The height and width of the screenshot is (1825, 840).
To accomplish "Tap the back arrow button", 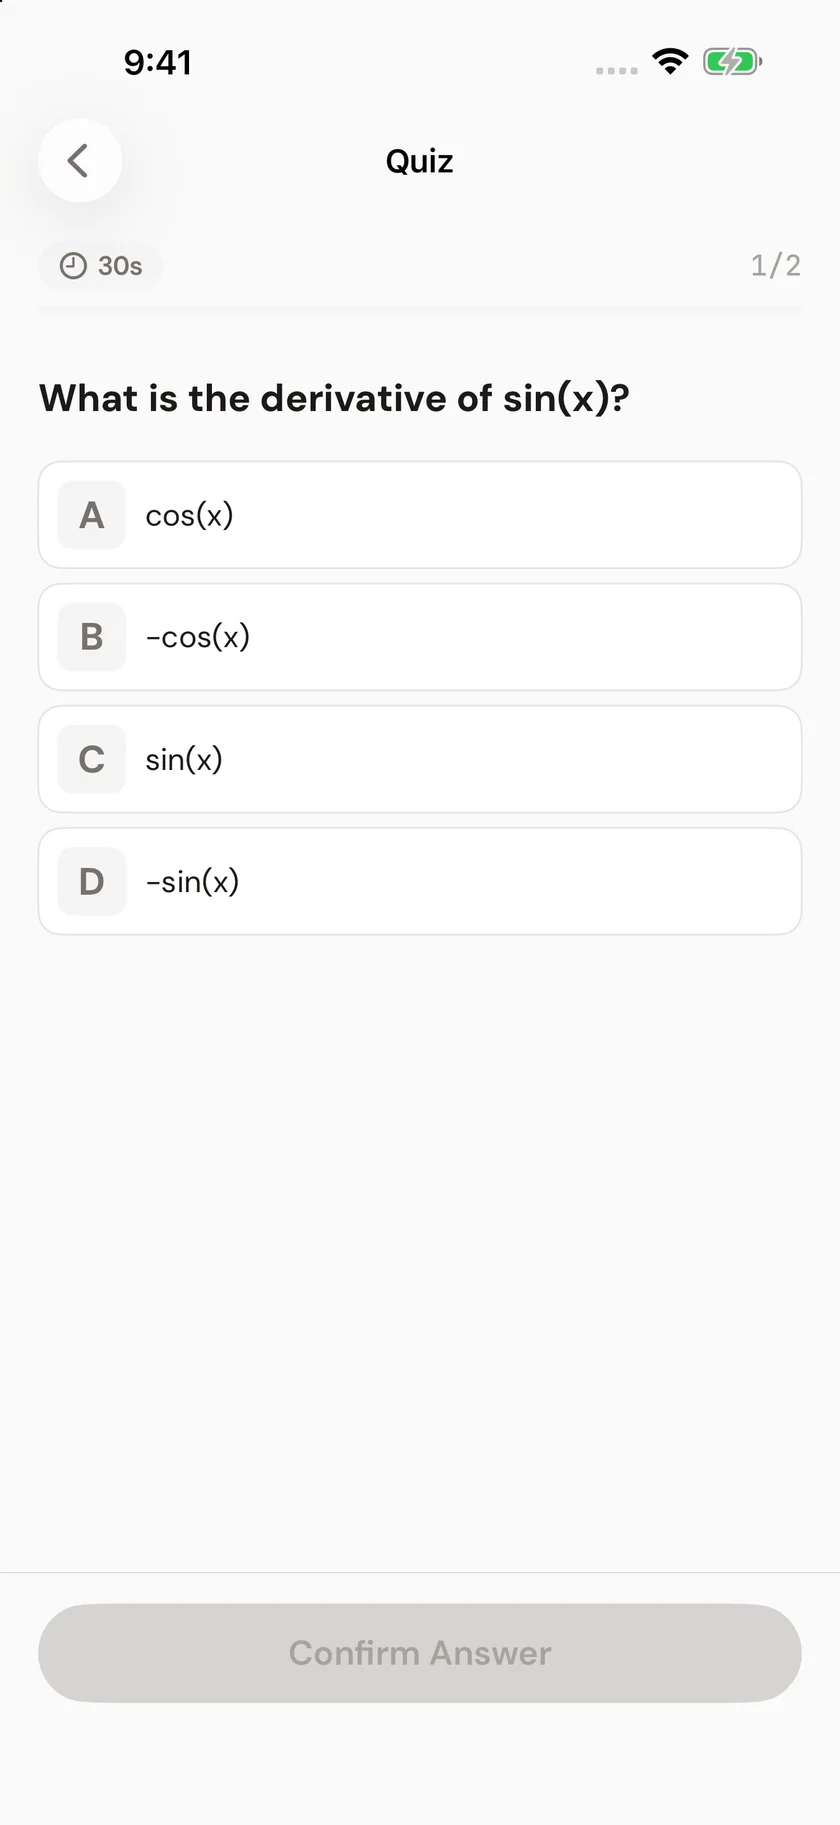I will (x=80, y=160).
